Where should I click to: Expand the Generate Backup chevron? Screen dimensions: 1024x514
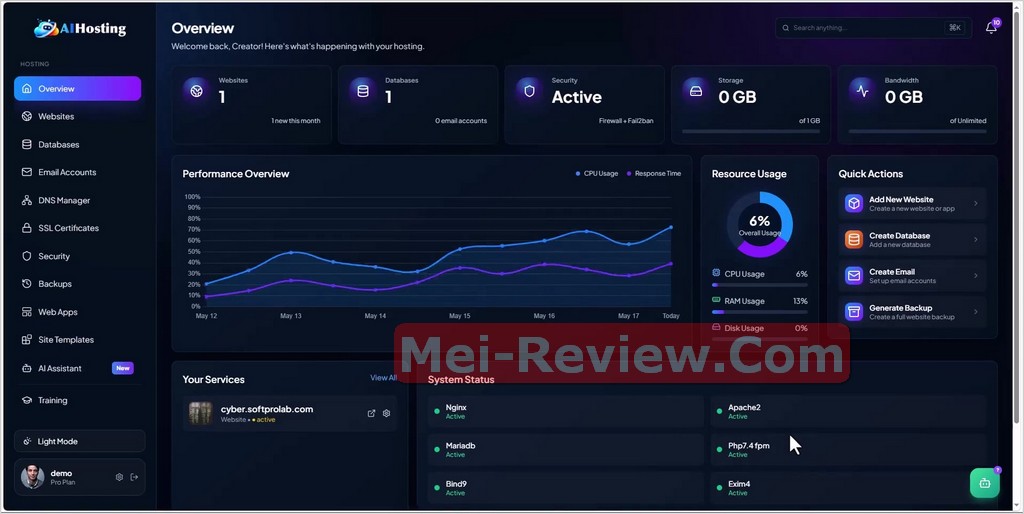976,312
